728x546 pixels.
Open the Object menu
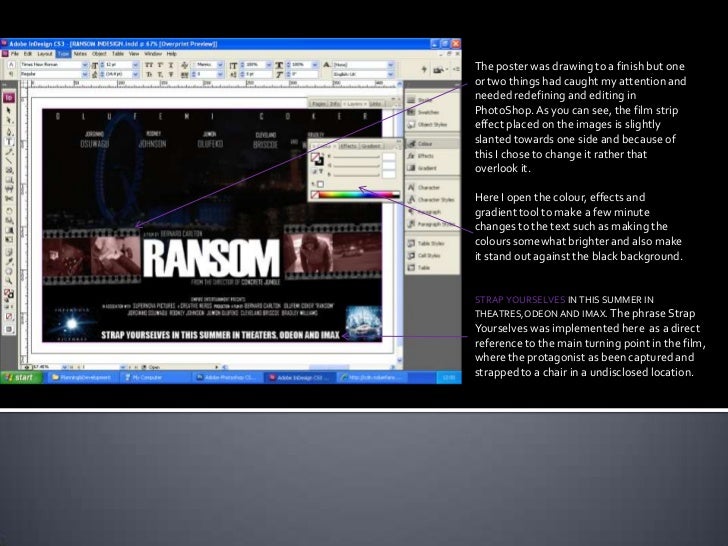click(99, 54)
